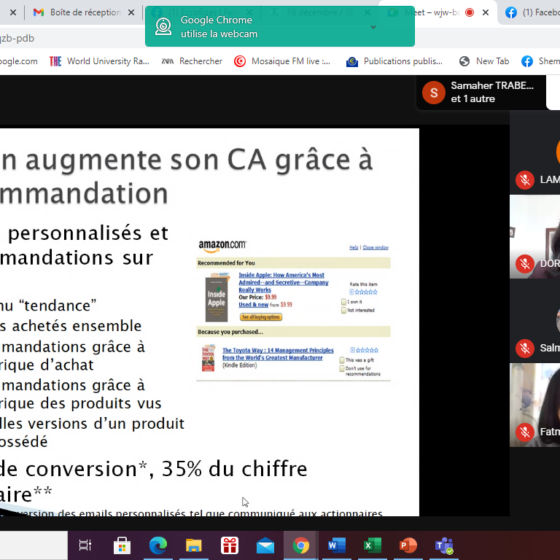Open the Word icon in the taskbar
This screenshot has height=560, width=560.
pos(336,545)
